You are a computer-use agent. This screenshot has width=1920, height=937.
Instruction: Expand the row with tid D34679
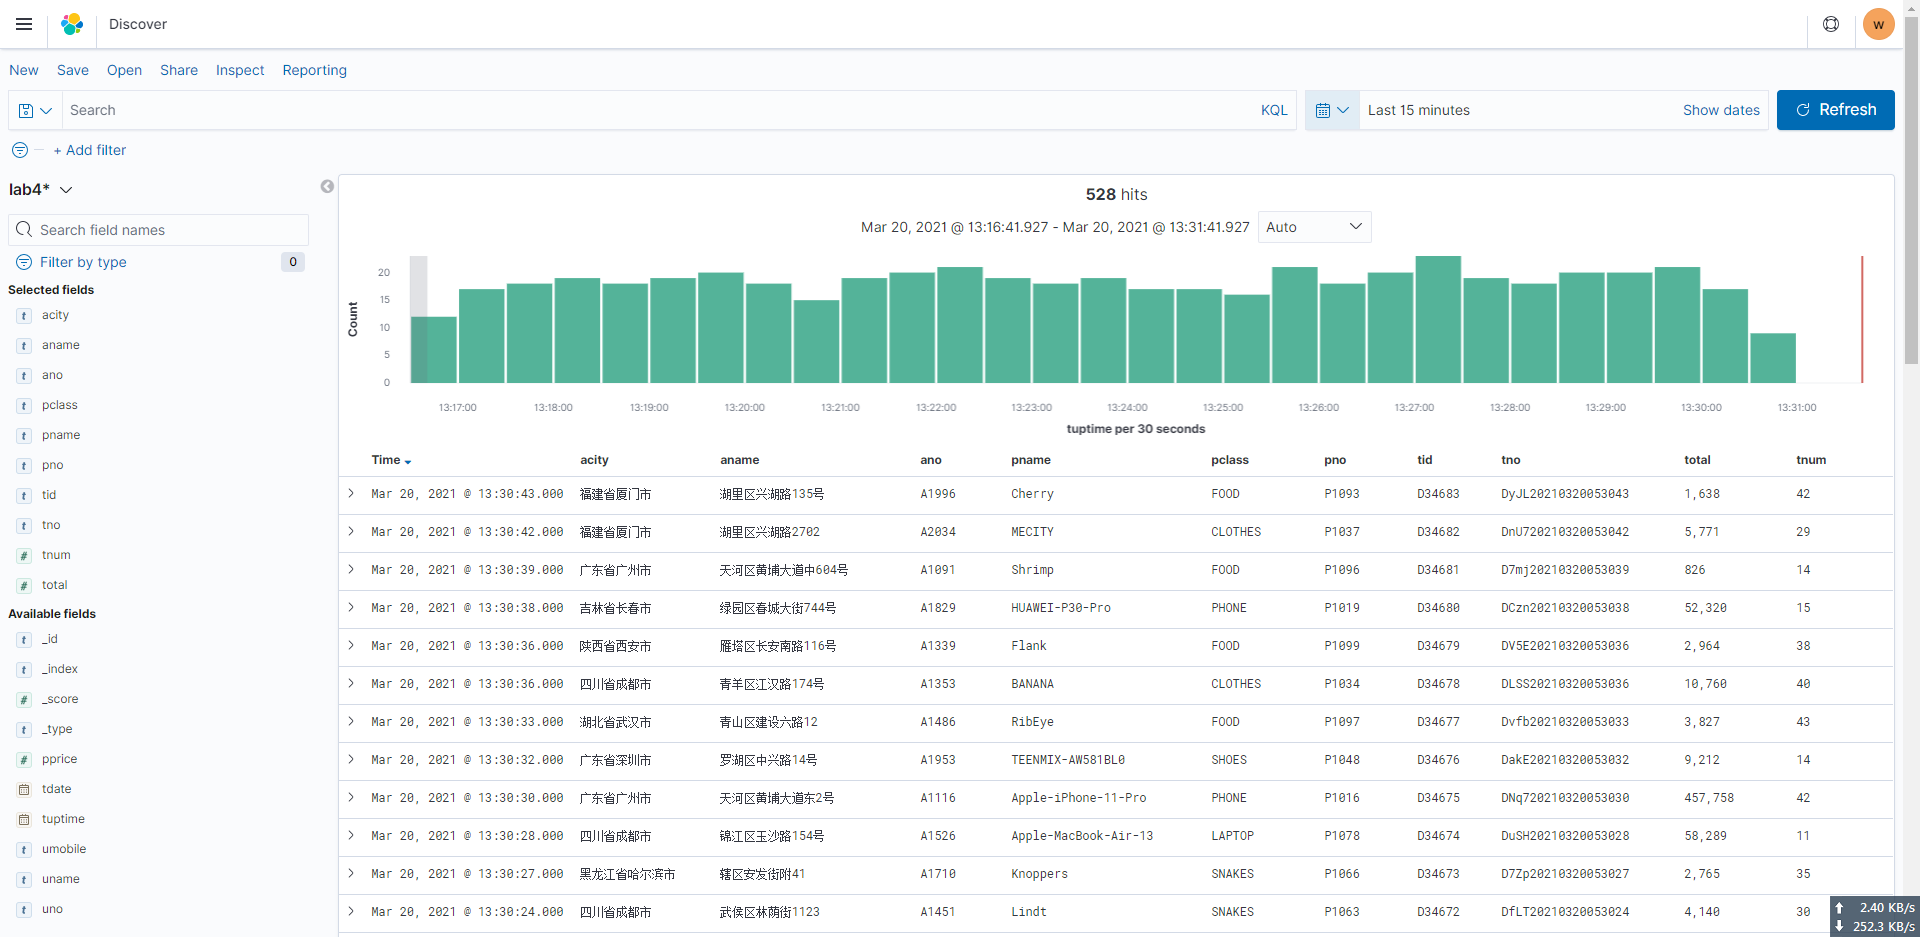(352, 645)
